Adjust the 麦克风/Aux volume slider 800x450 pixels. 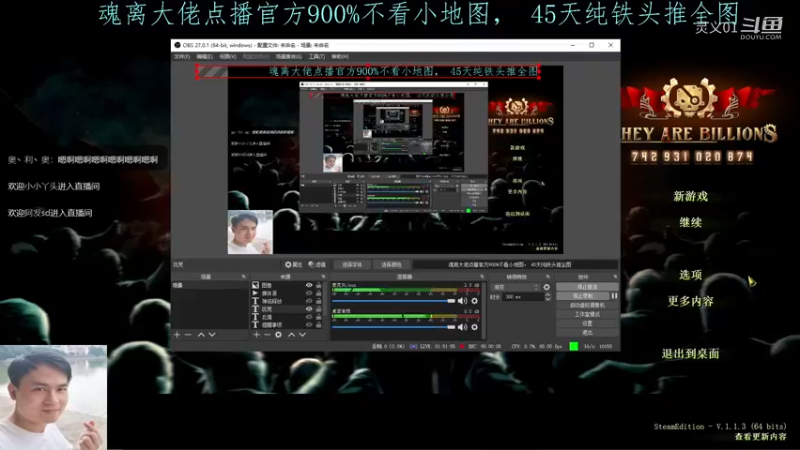(x=393, y=301)
